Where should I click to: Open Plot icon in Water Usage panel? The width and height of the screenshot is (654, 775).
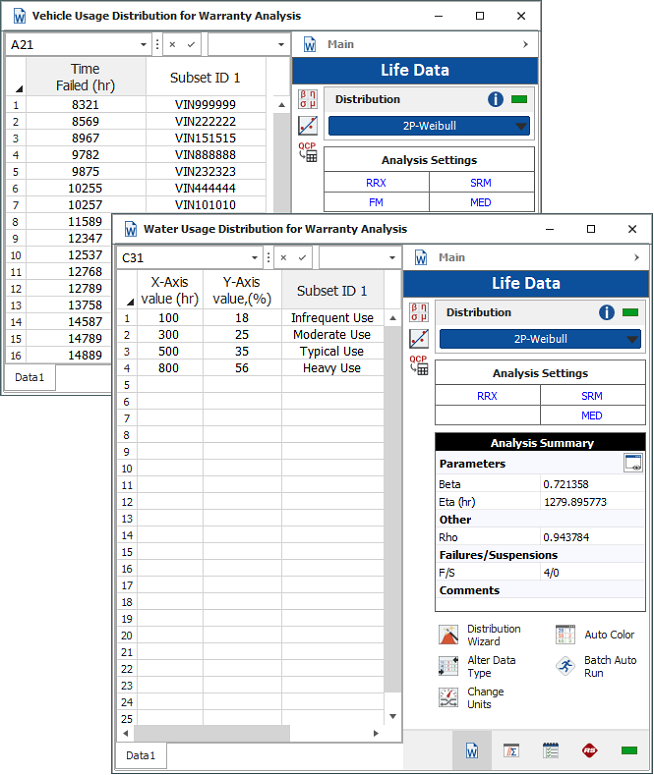[419, 339]
